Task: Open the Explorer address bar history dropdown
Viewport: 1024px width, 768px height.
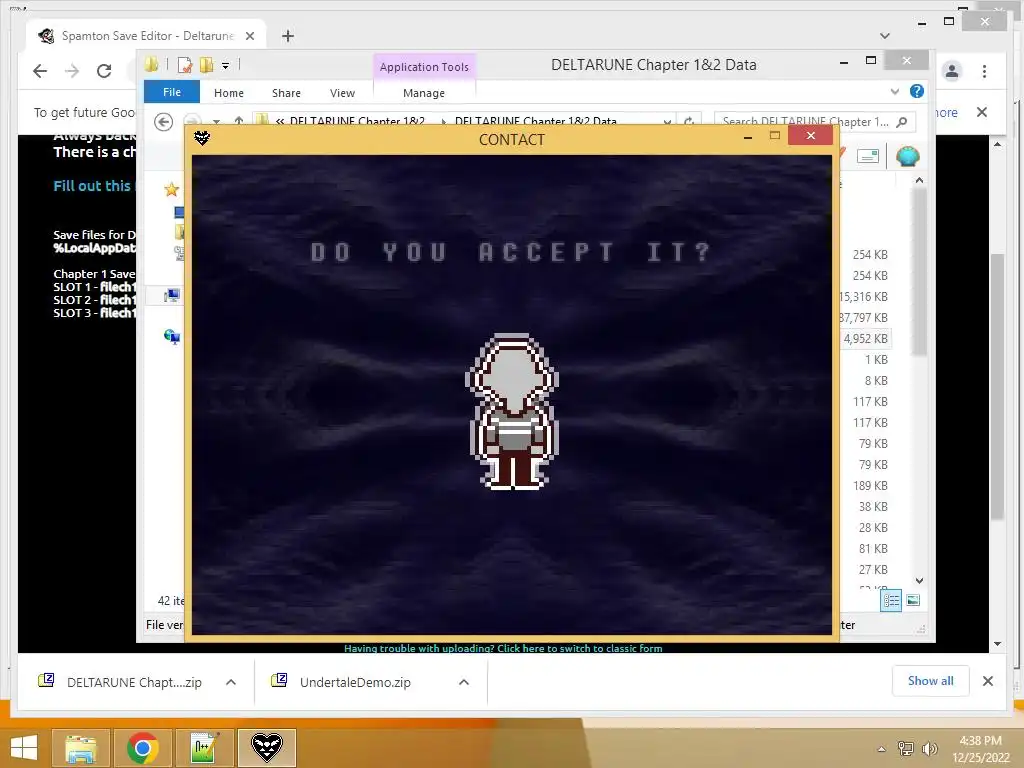Action: [667, 121]
